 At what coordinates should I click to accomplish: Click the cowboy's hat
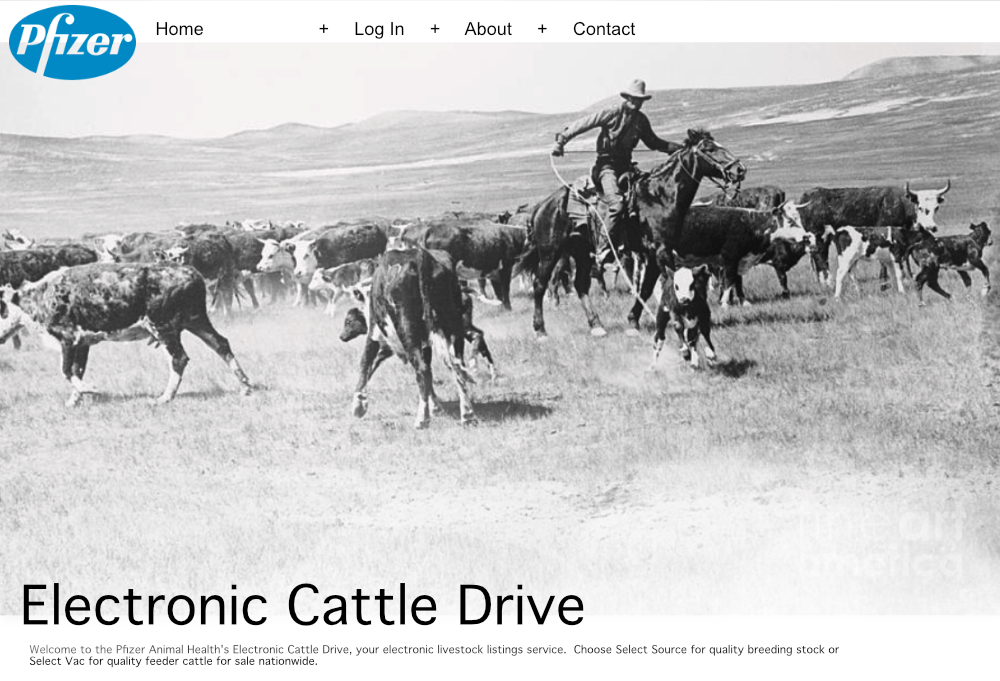point(635,90)
